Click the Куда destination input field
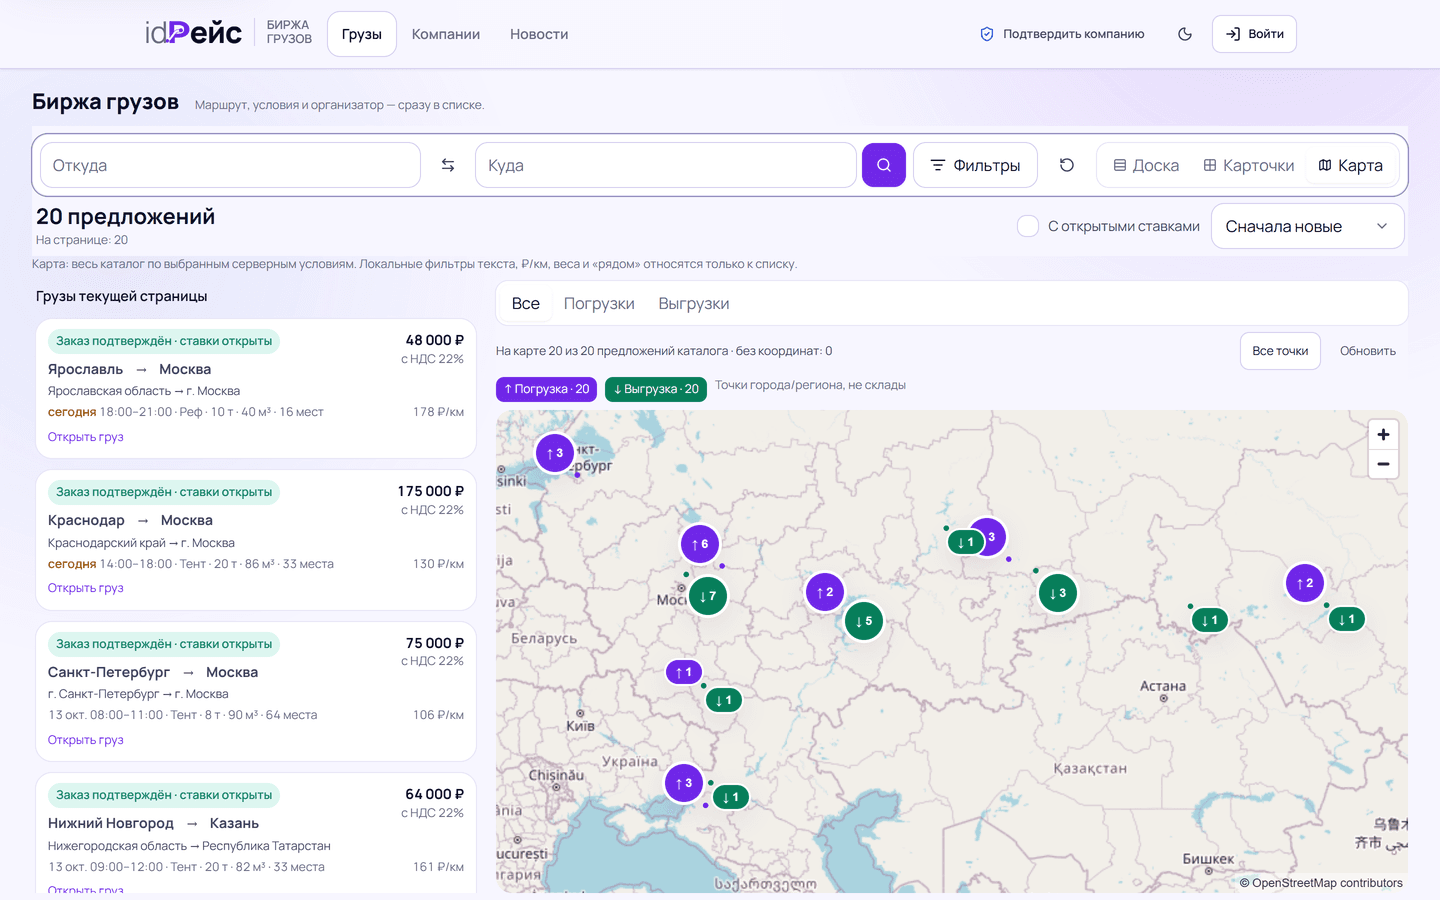The image size is (1440, 900). point(666,165)
